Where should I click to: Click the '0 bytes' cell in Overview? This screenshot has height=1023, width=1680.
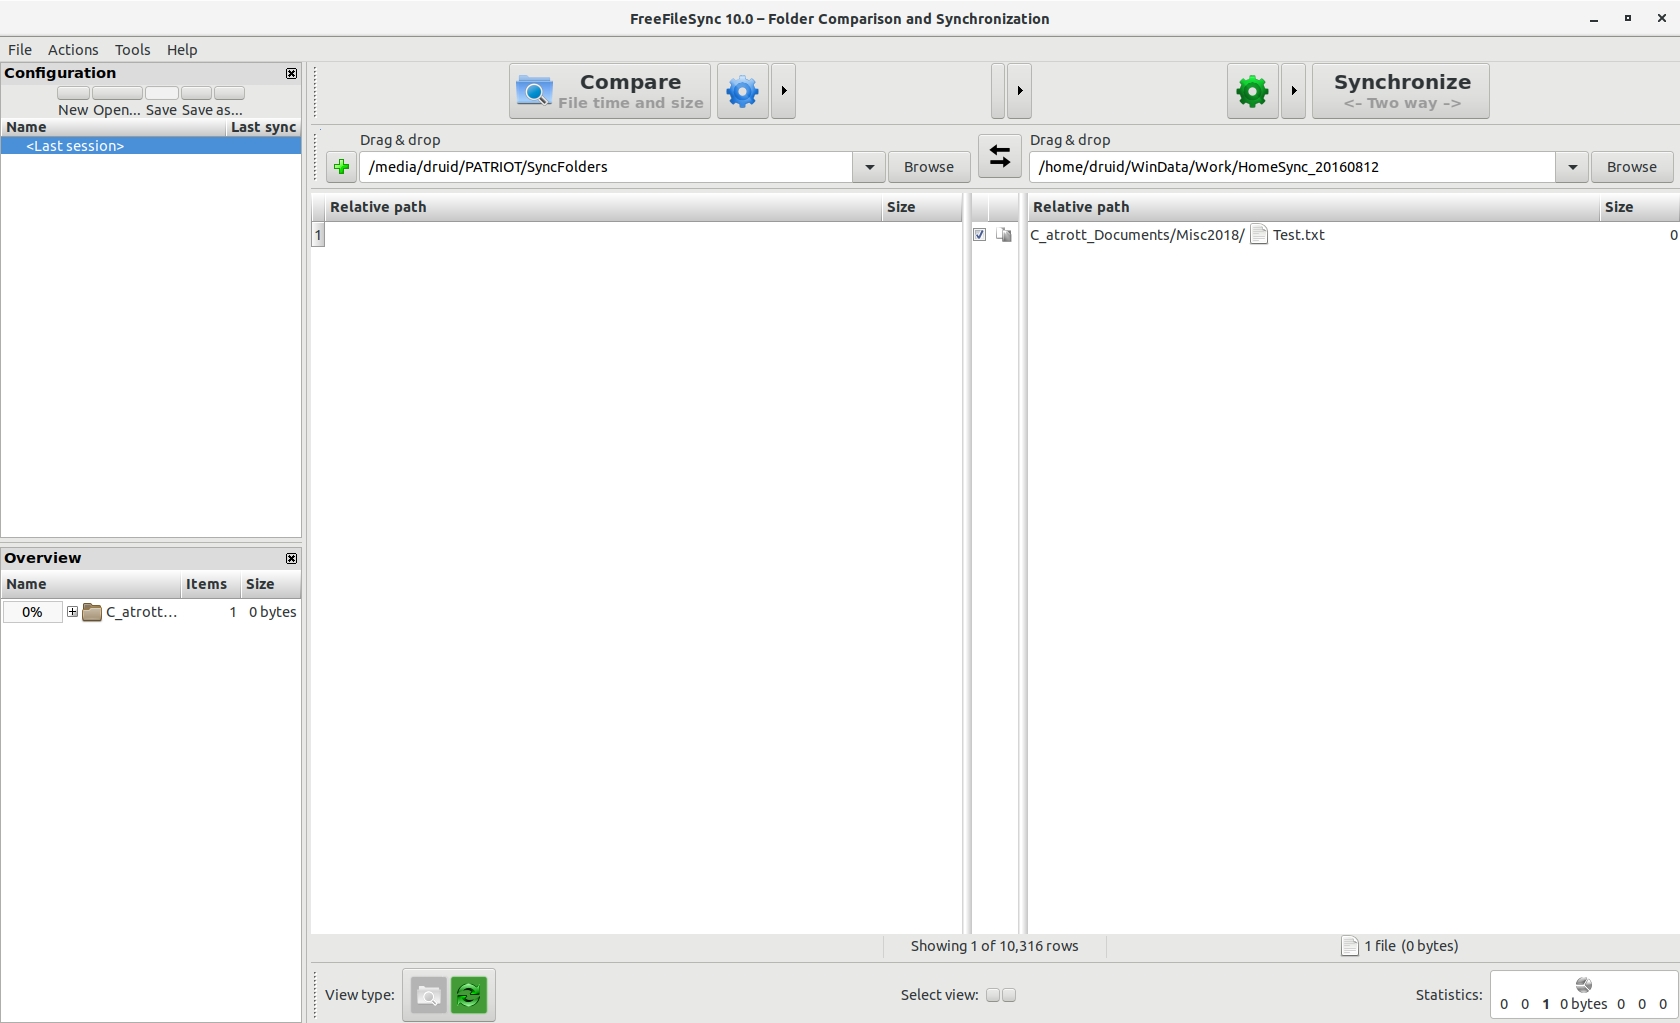coord(272,612)
